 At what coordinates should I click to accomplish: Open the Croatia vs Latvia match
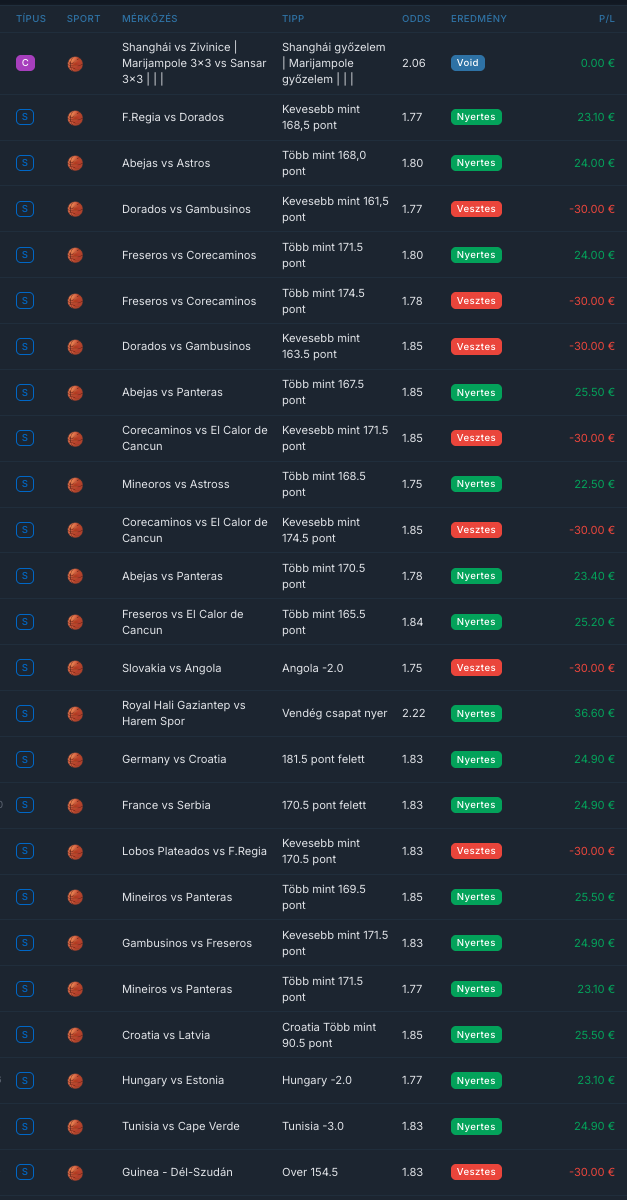(x=166, y=1035)
